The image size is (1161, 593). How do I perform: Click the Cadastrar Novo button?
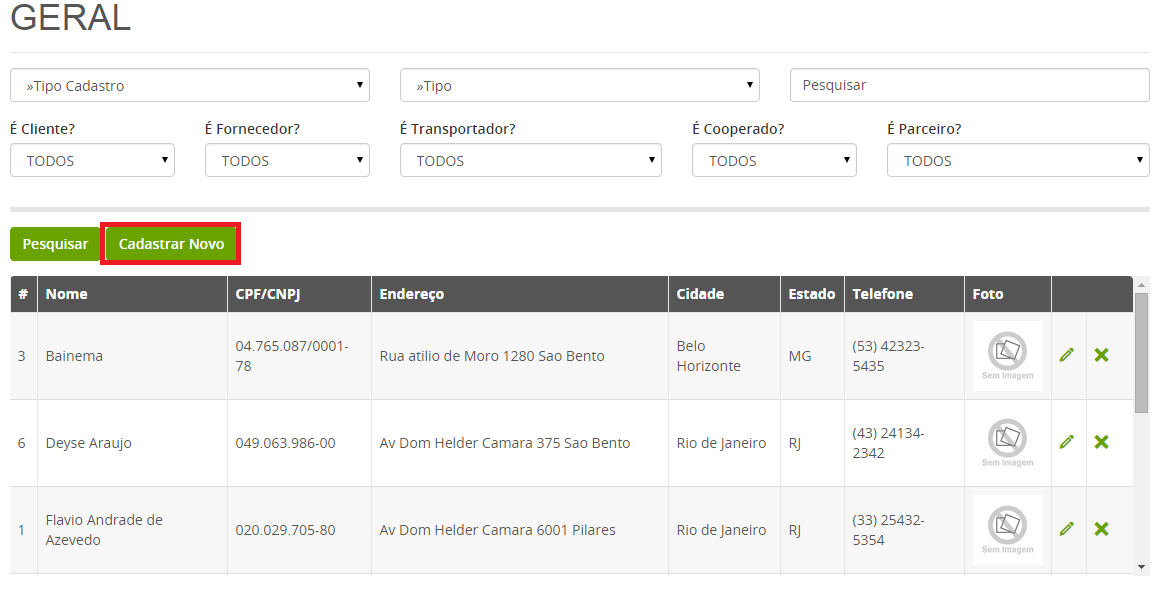pyautogui.click(x=171, y=244)
